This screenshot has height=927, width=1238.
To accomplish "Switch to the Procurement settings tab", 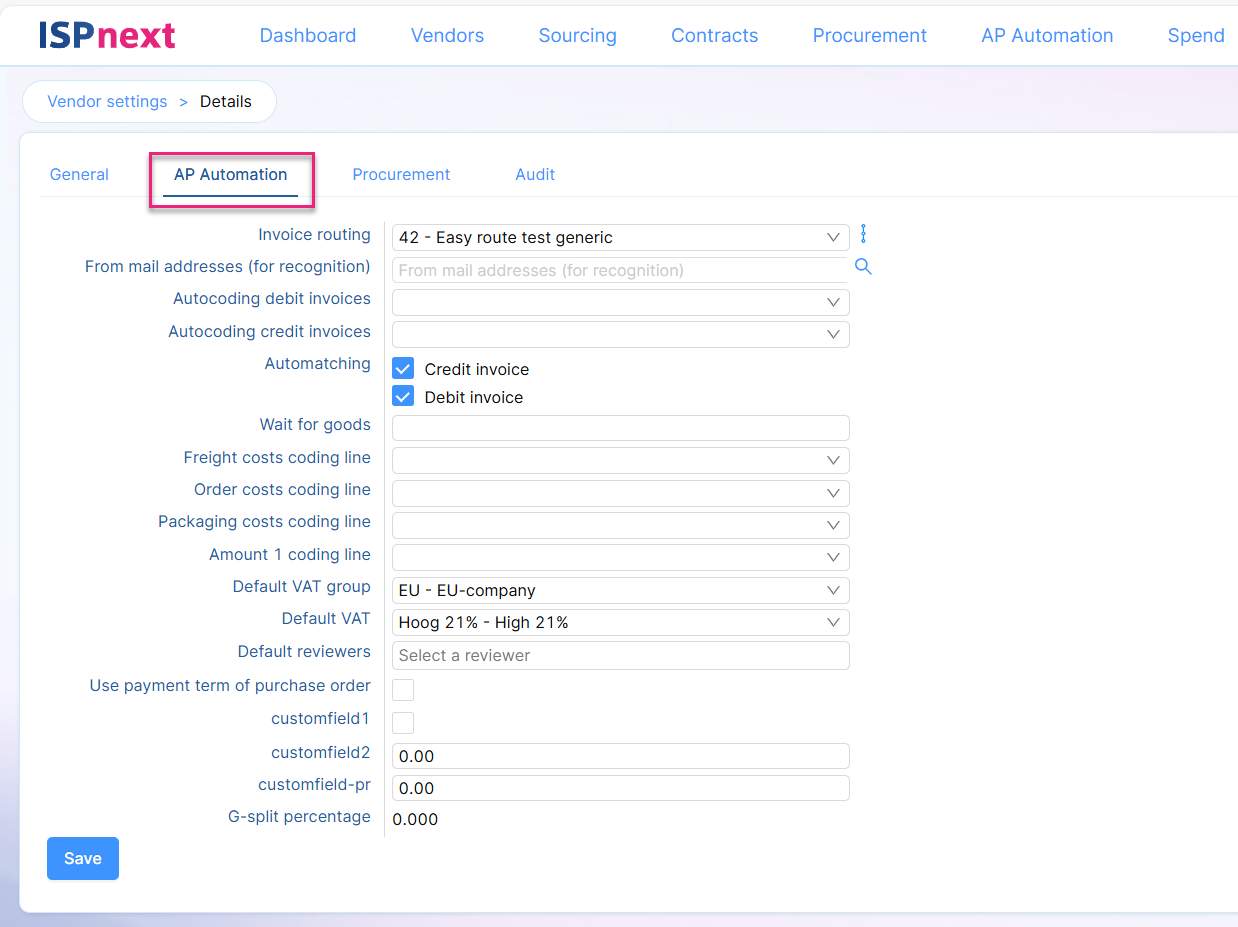I will [401, 174].
